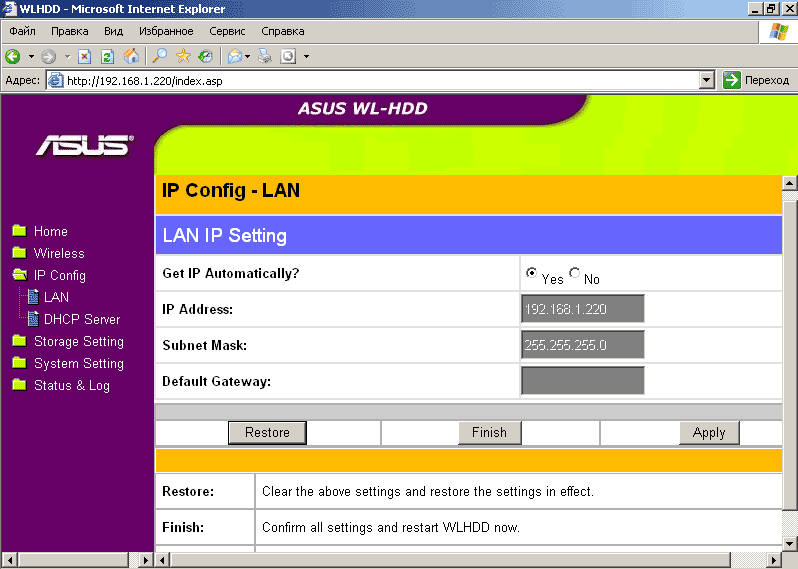Open the Home link in sidebar
This screenshot has width=798, height=569.
coord(50,231)
